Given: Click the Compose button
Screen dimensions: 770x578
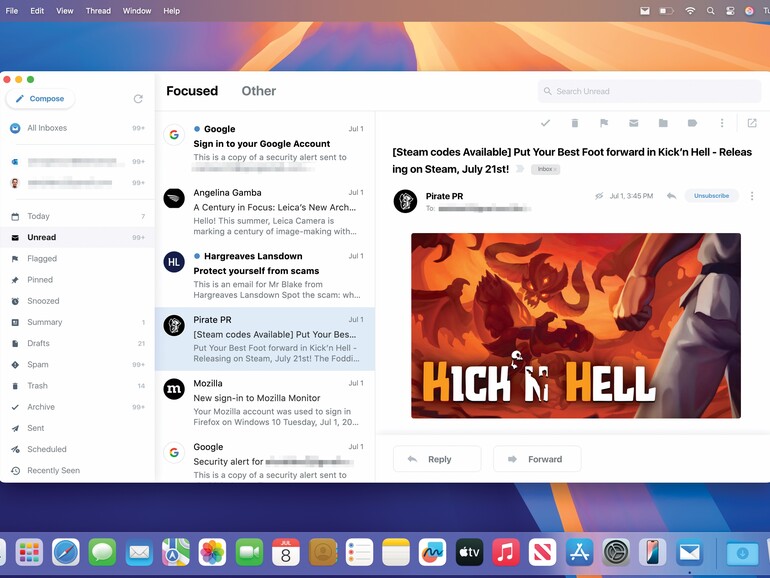Looking at the screenshot, I should tap(40, 99).
